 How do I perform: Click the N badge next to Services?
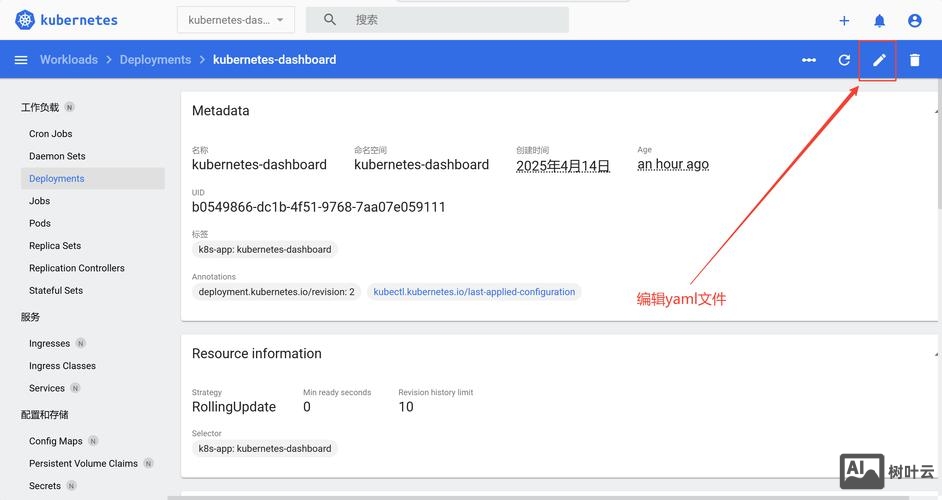point(75,388)
